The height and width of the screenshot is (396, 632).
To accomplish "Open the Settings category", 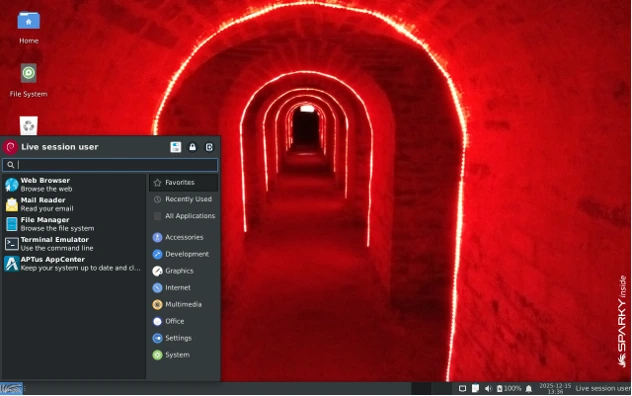I will point(184,338).
